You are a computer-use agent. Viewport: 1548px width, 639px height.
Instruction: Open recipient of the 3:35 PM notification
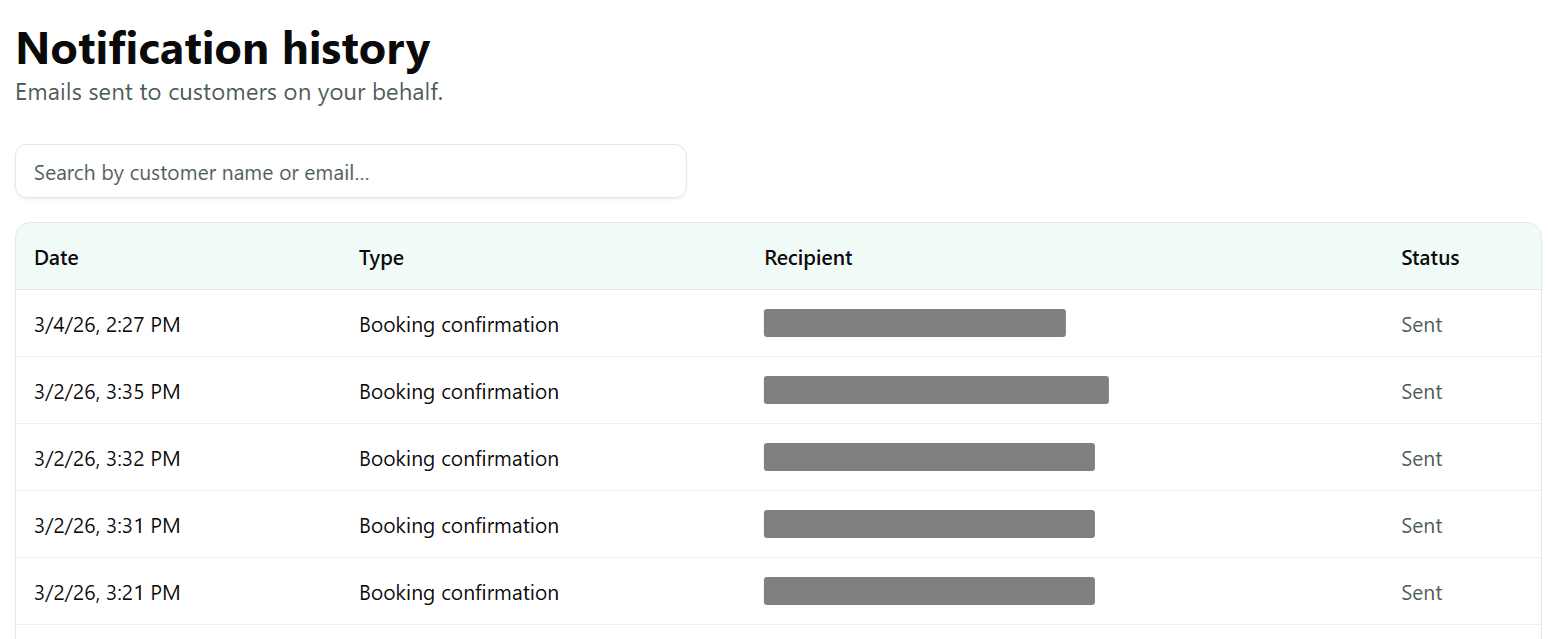pyautogui.click(x=936, y=390)
